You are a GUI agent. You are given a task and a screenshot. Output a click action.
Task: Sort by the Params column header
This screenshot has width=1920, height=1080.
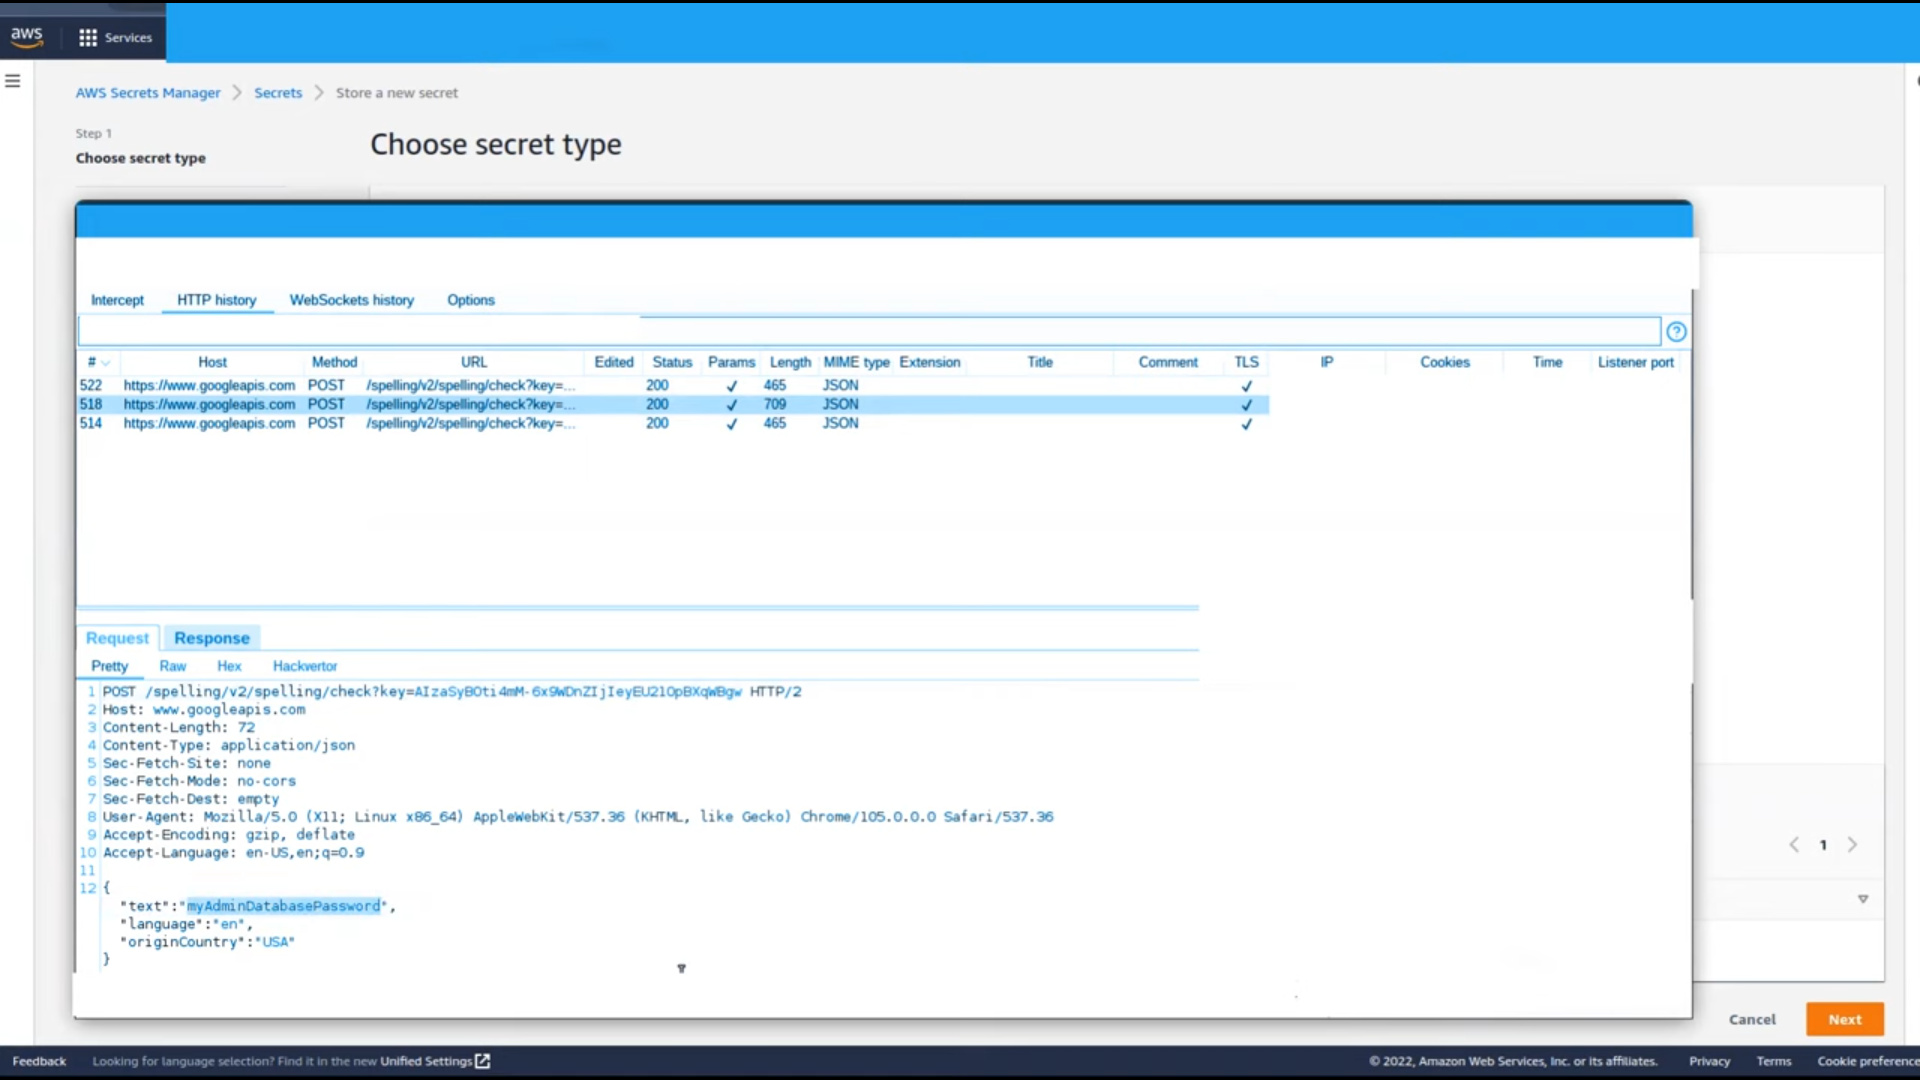(731, 362)
